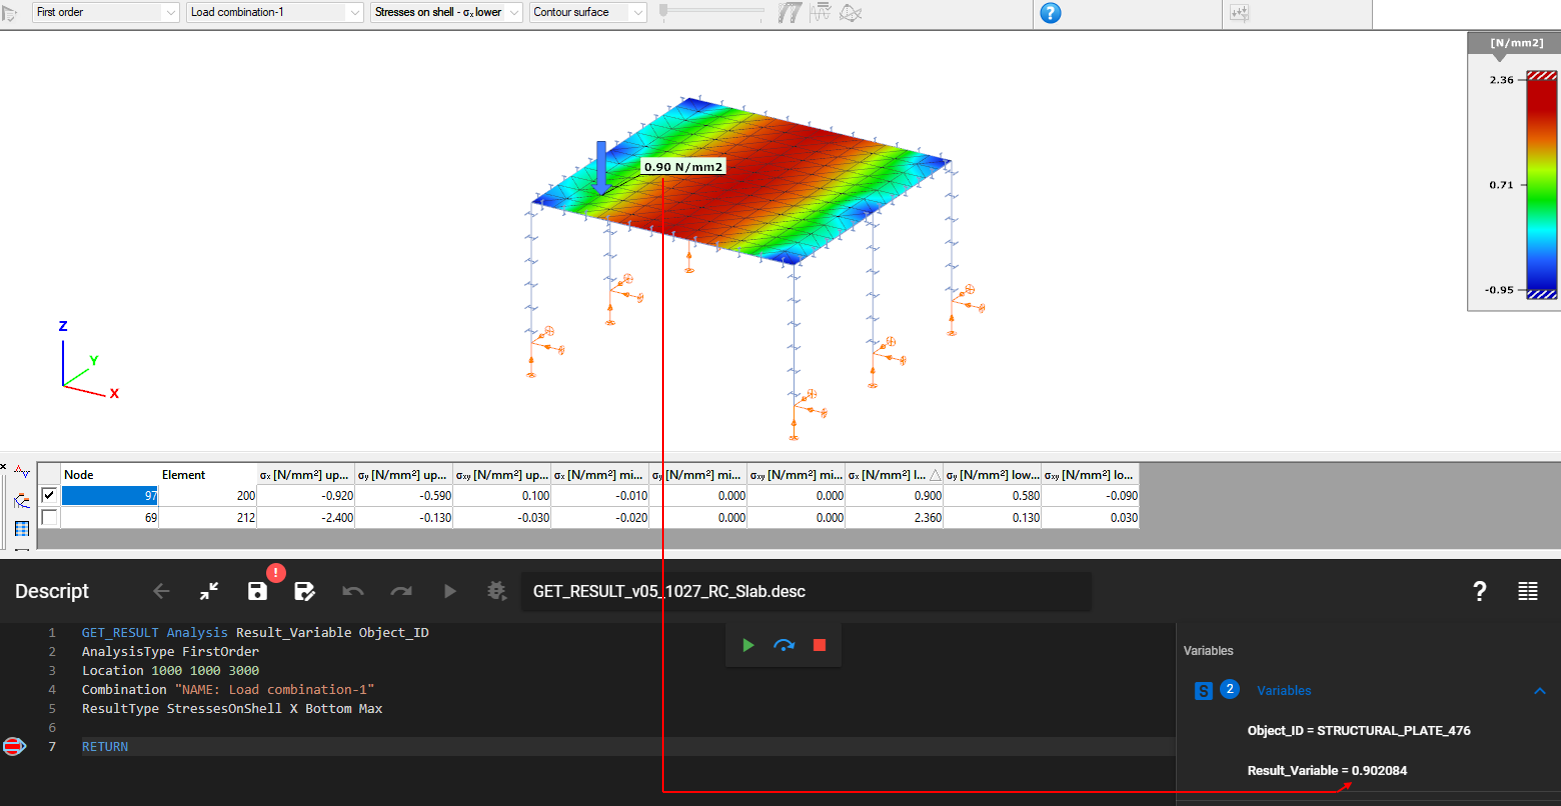Click the element 212 cell
1561x806 pixels.
[x=208, y=518]
